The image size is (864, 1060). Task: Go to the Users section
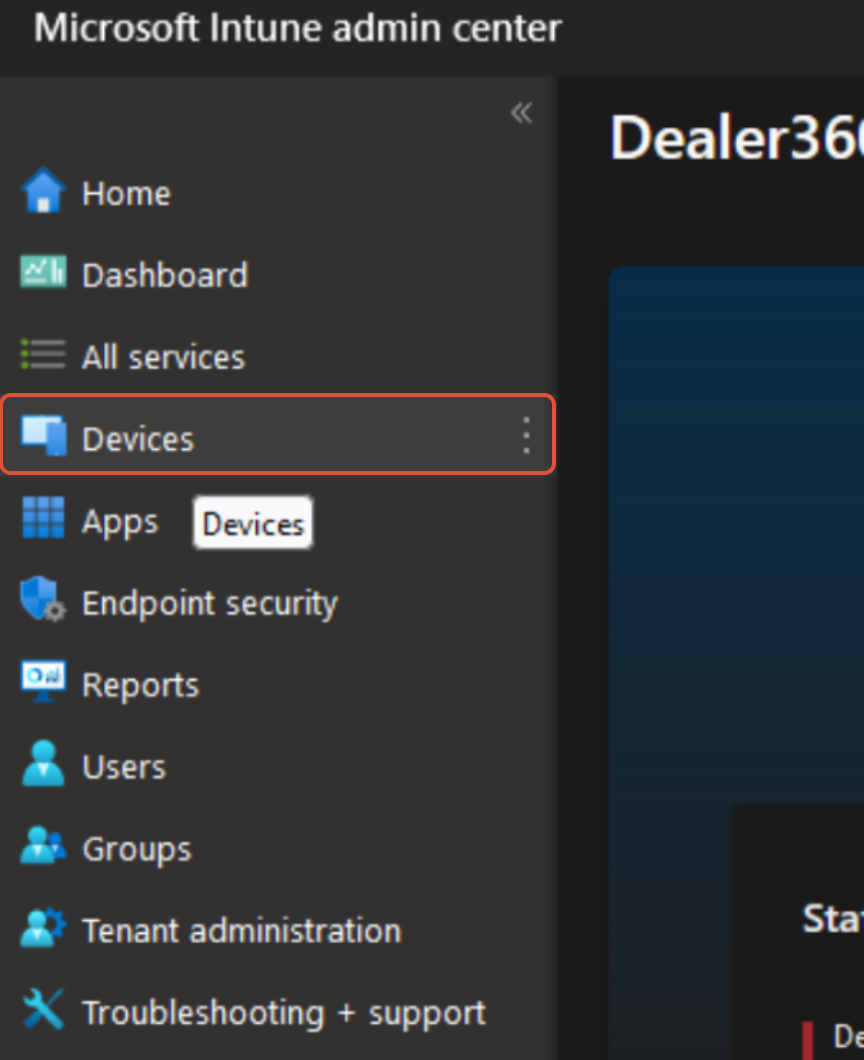pyautogui.click(x=124, y=767)
